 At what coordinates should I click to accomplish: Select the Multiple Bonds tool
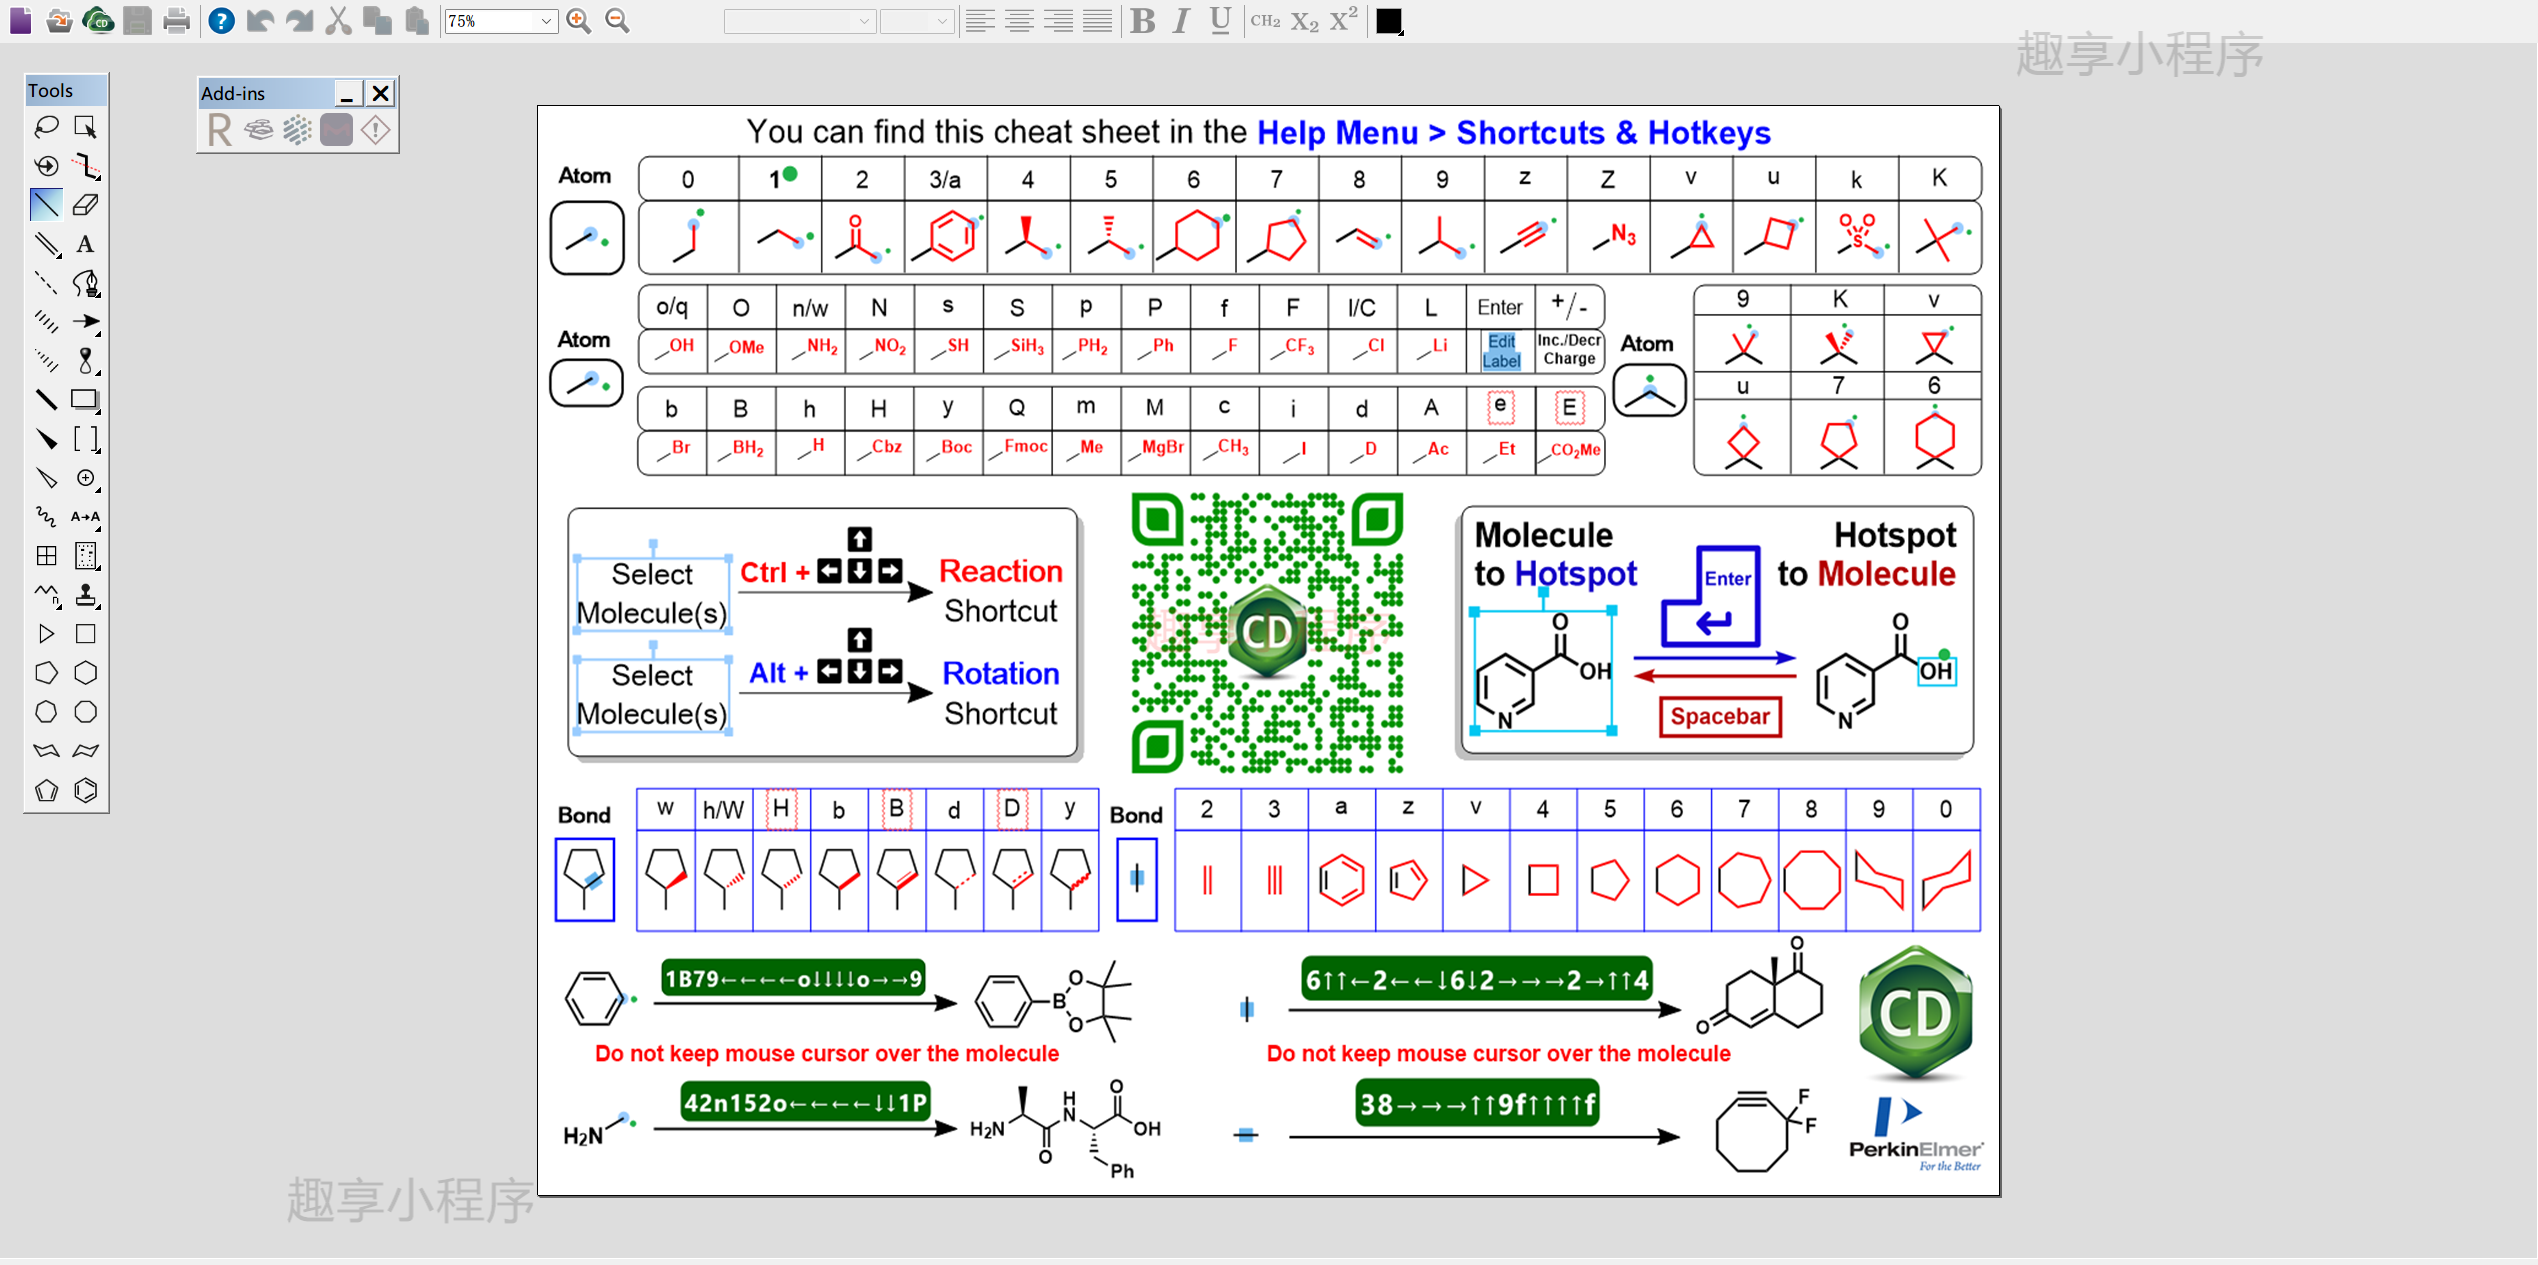[46, 244]
